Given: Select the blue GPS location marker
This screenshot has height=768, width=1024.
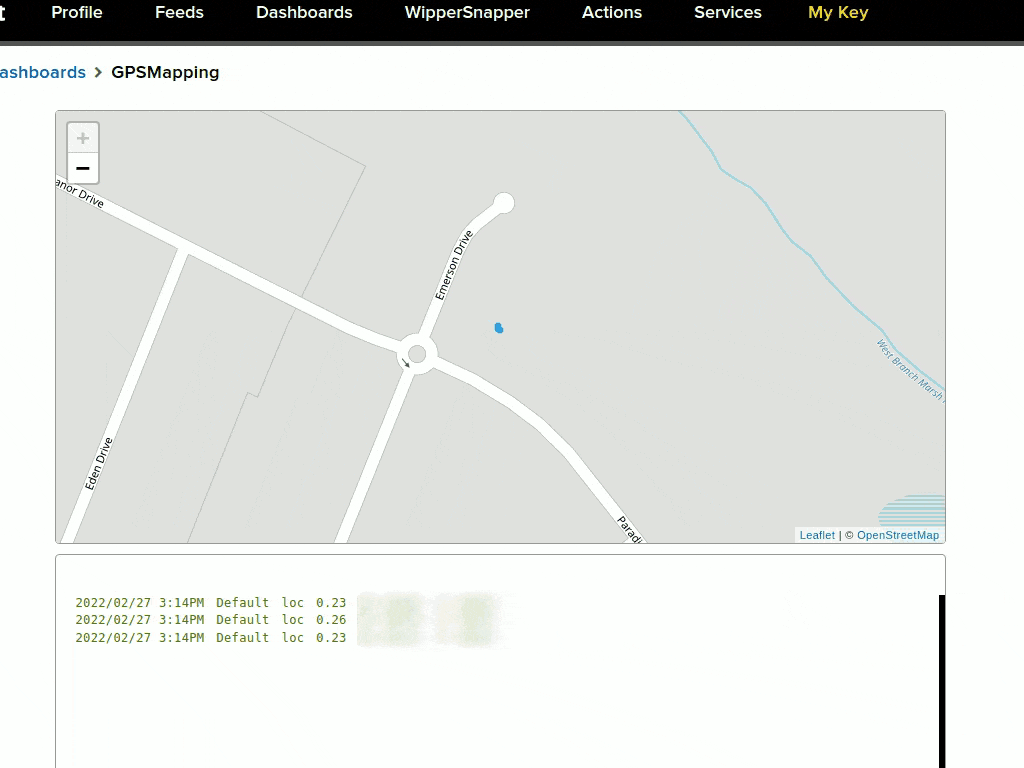Looking at the screenshot, I should (499, 328).
